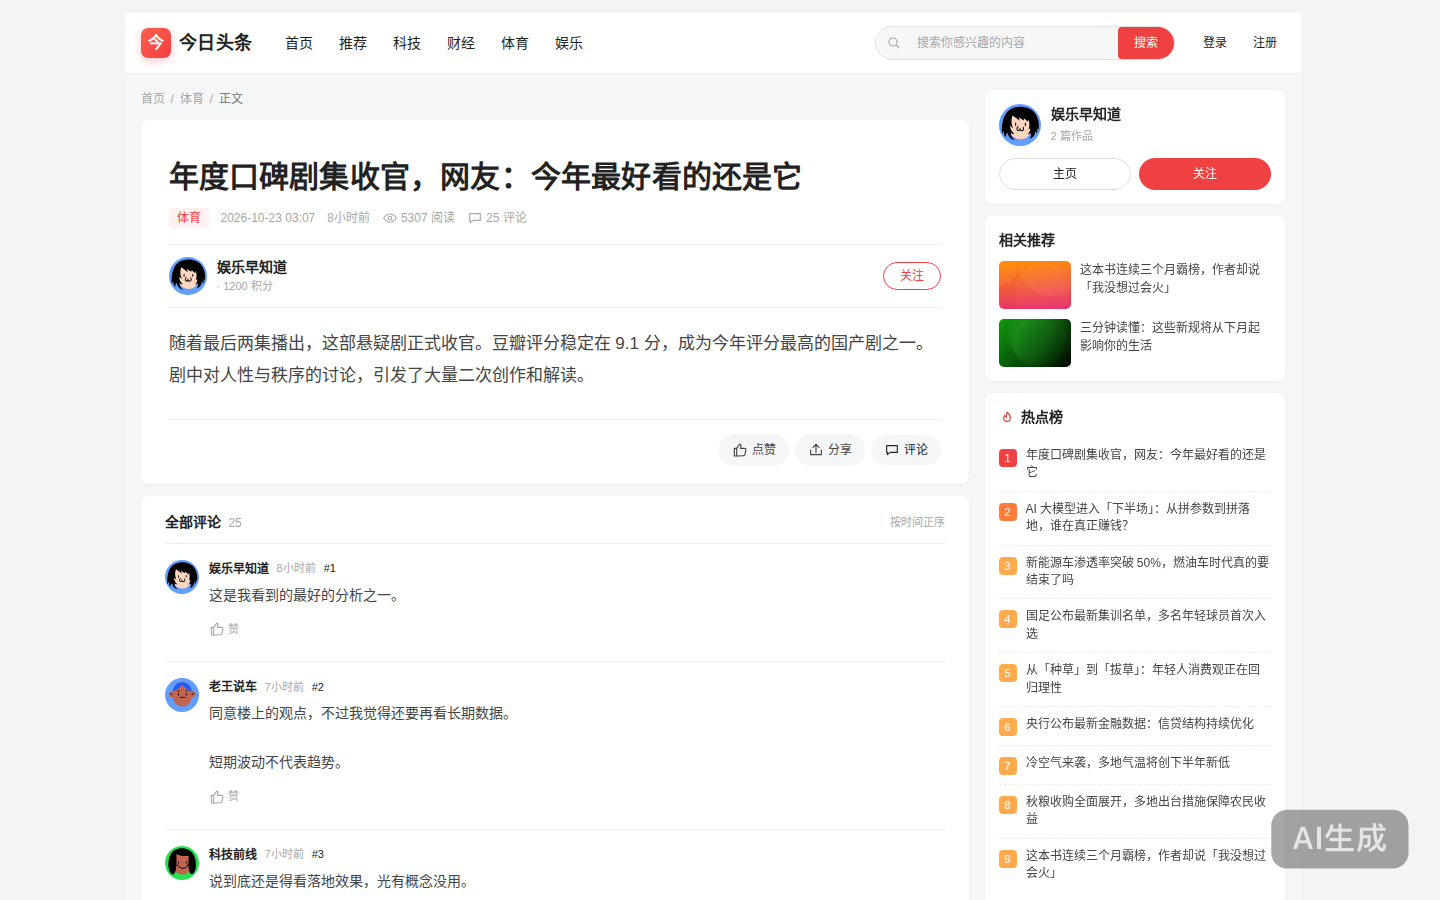The width and height of the screenshot is (1440, 900).
Task: Open recommended article 这本书连续三个月霸榜
Action: (1170, 278)
